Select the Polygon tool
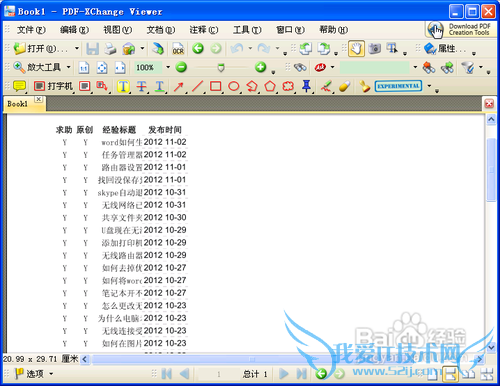 click(270, 86)
